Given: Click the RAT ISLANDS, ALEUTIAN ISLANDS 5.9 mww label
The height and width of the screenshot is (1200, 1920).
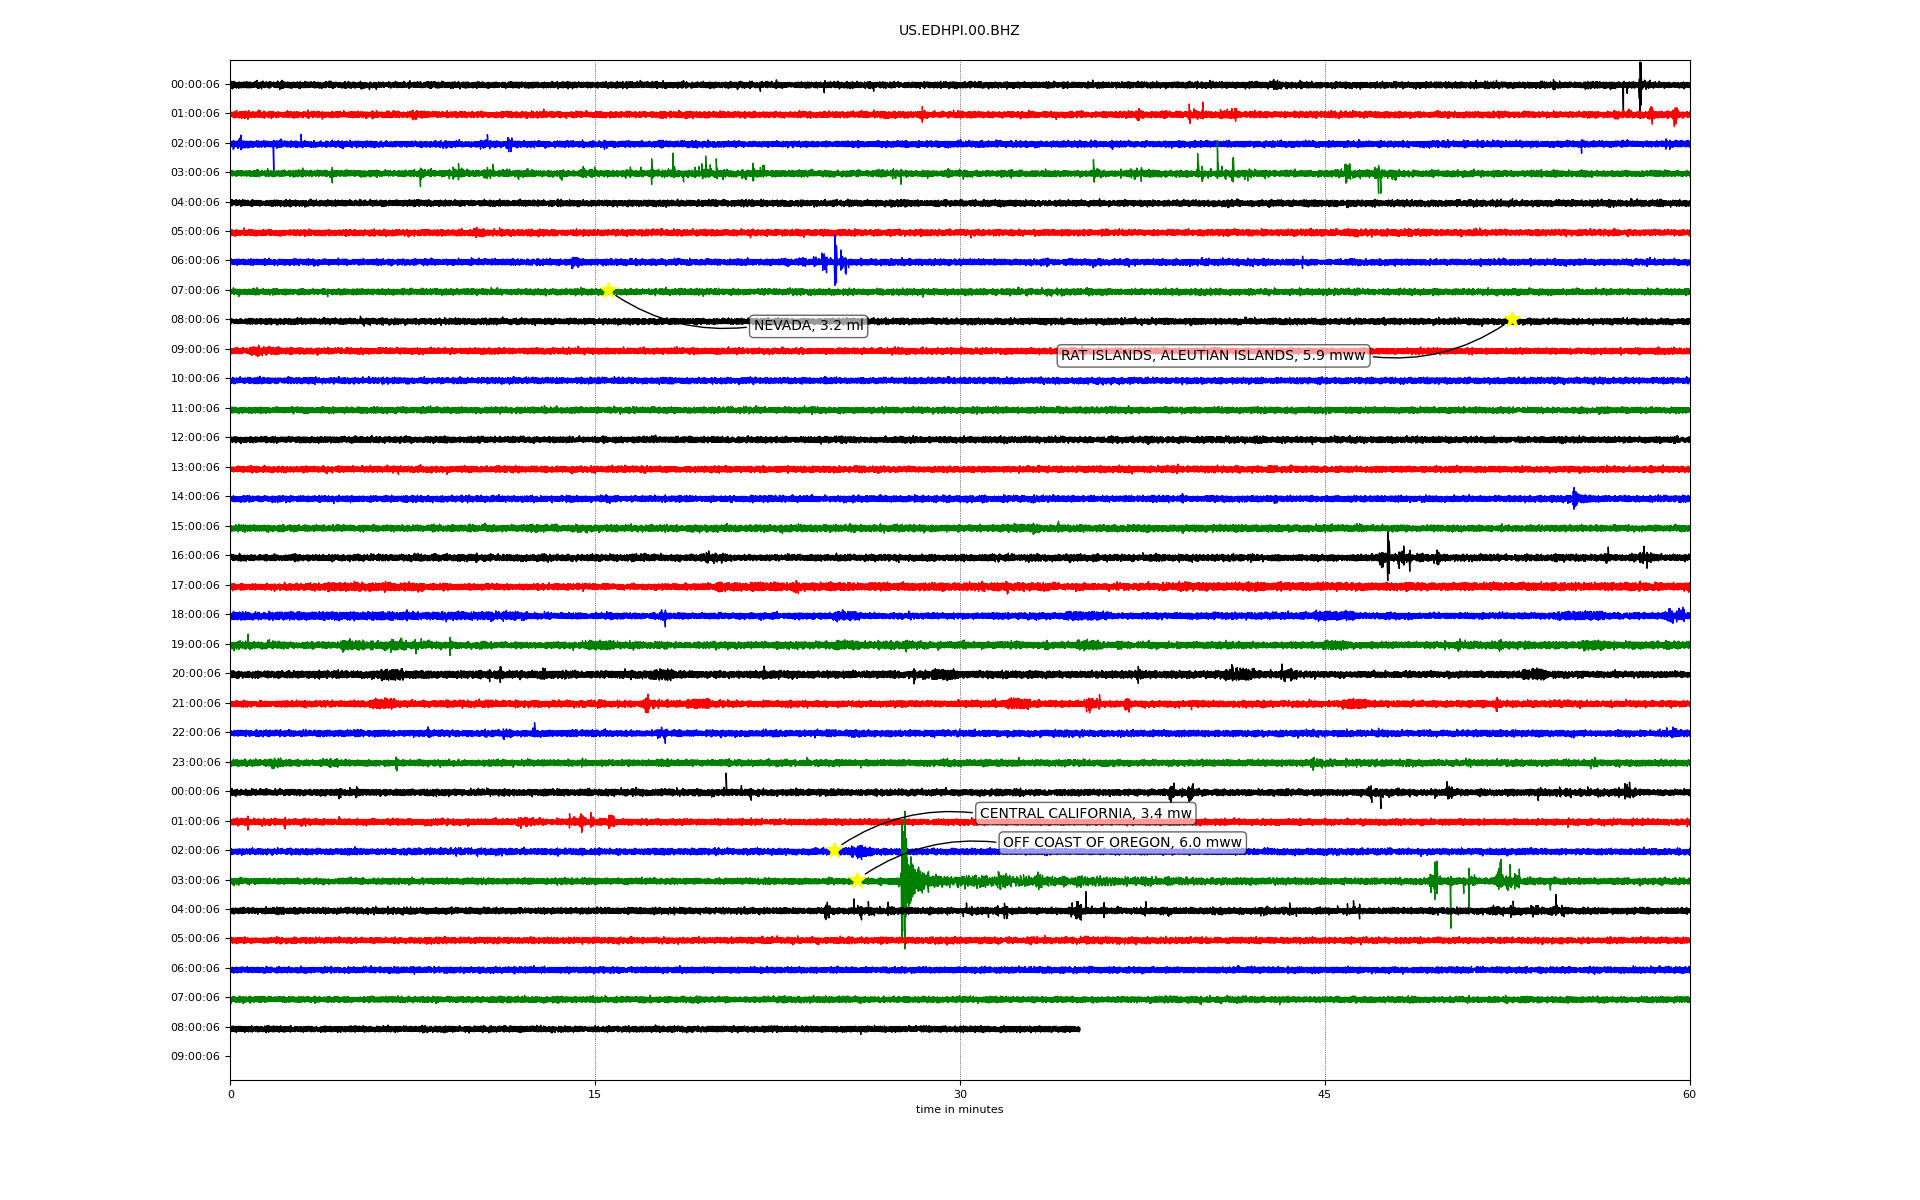Looking at the screenshot, I should [x=1212, y=355].
